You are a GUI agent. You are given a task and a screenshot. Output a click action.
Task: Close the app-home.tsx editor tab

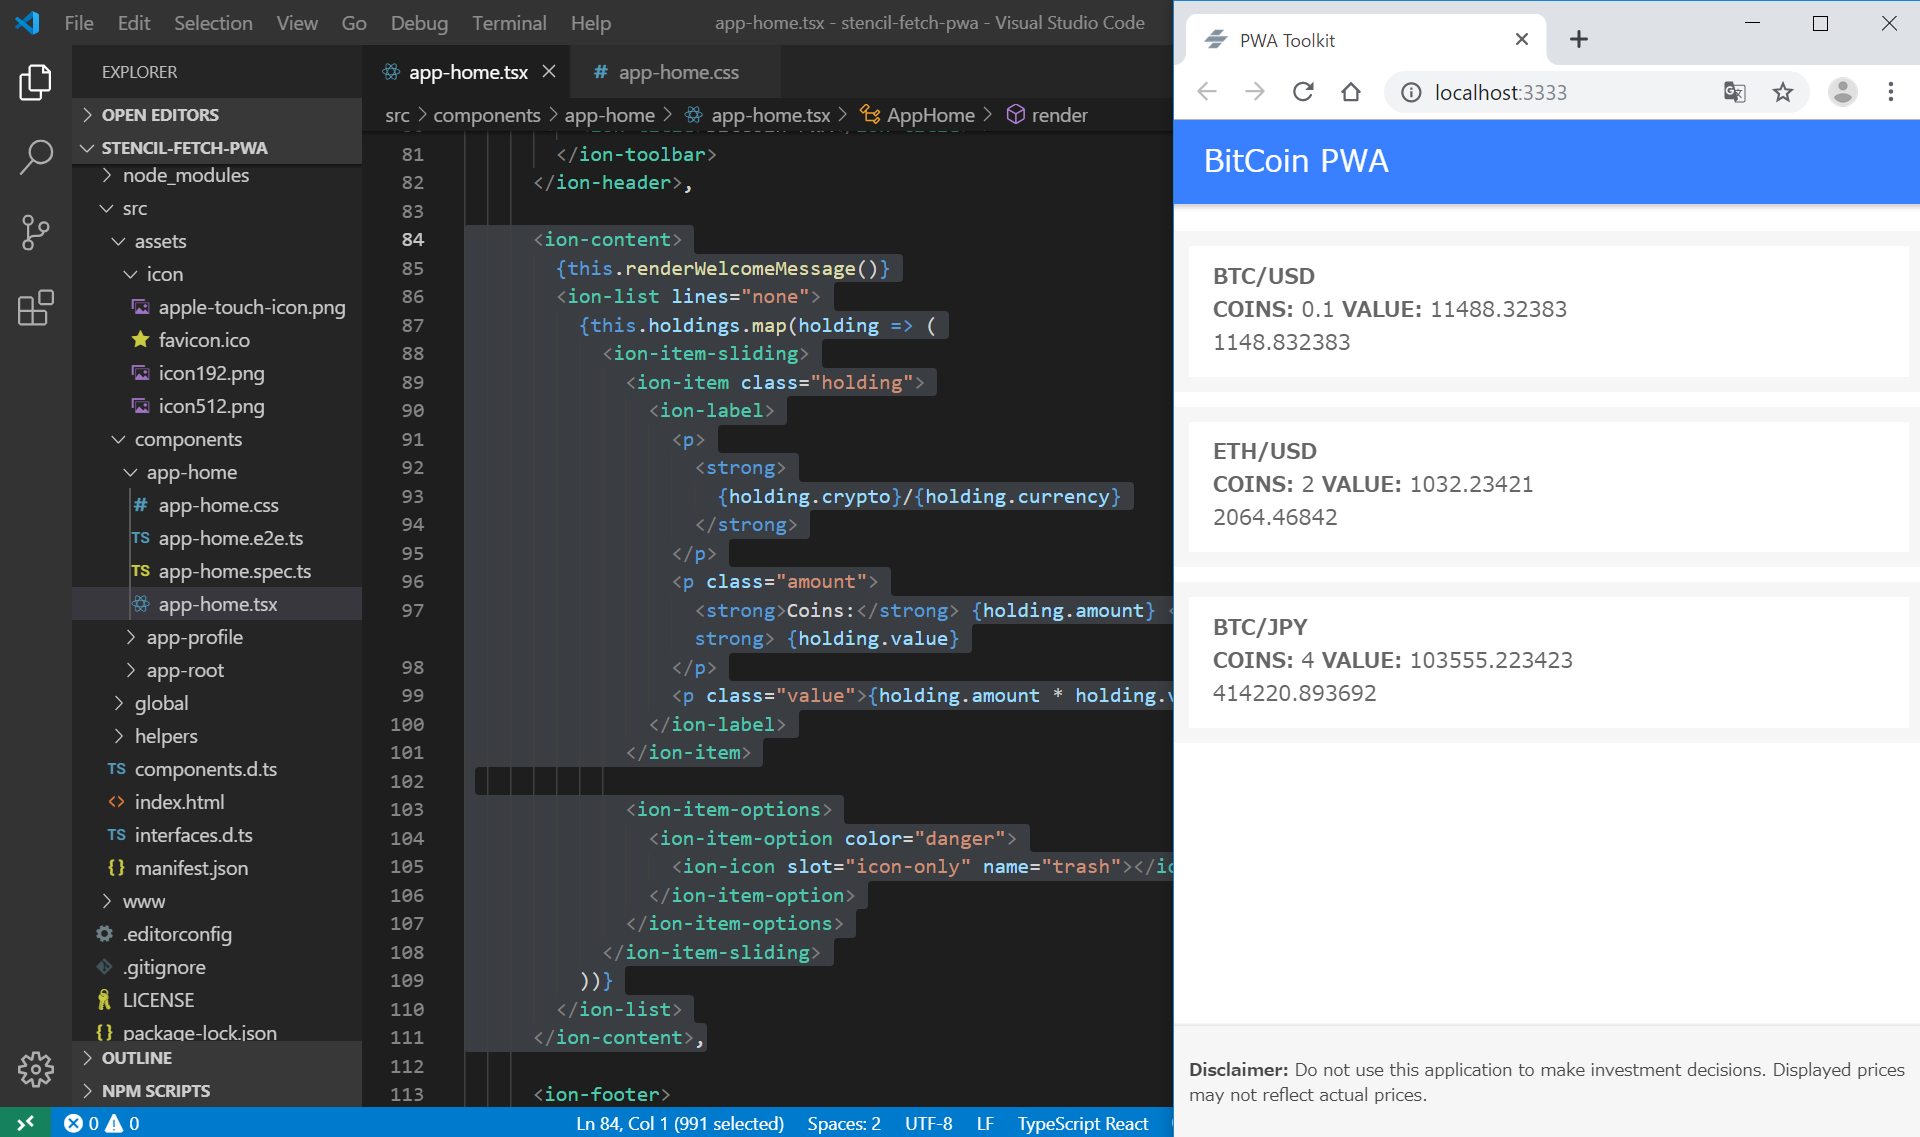[x=549, y=72]
